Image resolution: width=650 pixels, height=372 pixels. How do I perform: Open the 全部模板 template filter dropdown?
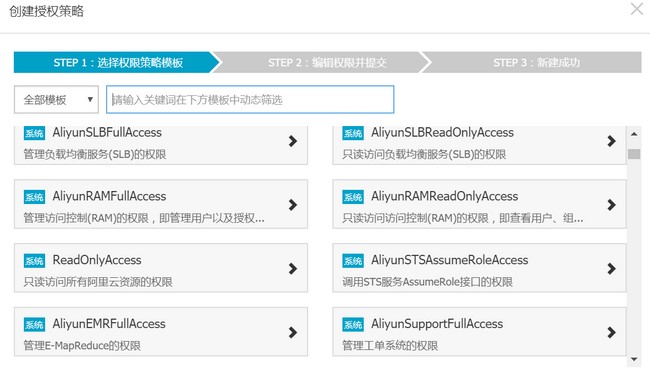tap(56, 100)
